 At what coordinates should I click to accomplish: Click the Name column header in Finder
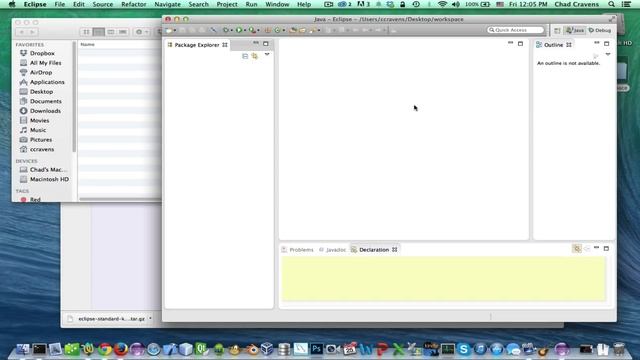[x=118, y=44]
